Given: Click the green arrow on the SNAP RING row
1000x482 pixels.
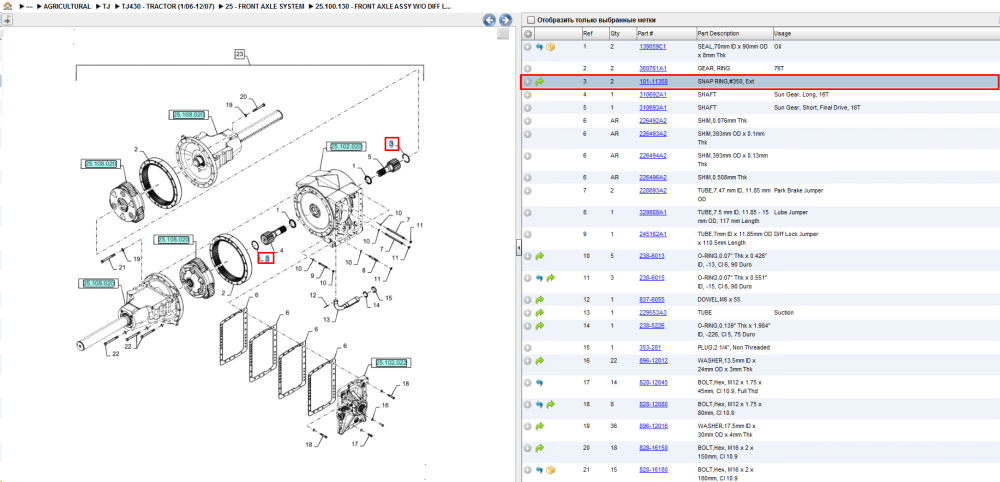Looking at the screenshot, I should (540, 82).
